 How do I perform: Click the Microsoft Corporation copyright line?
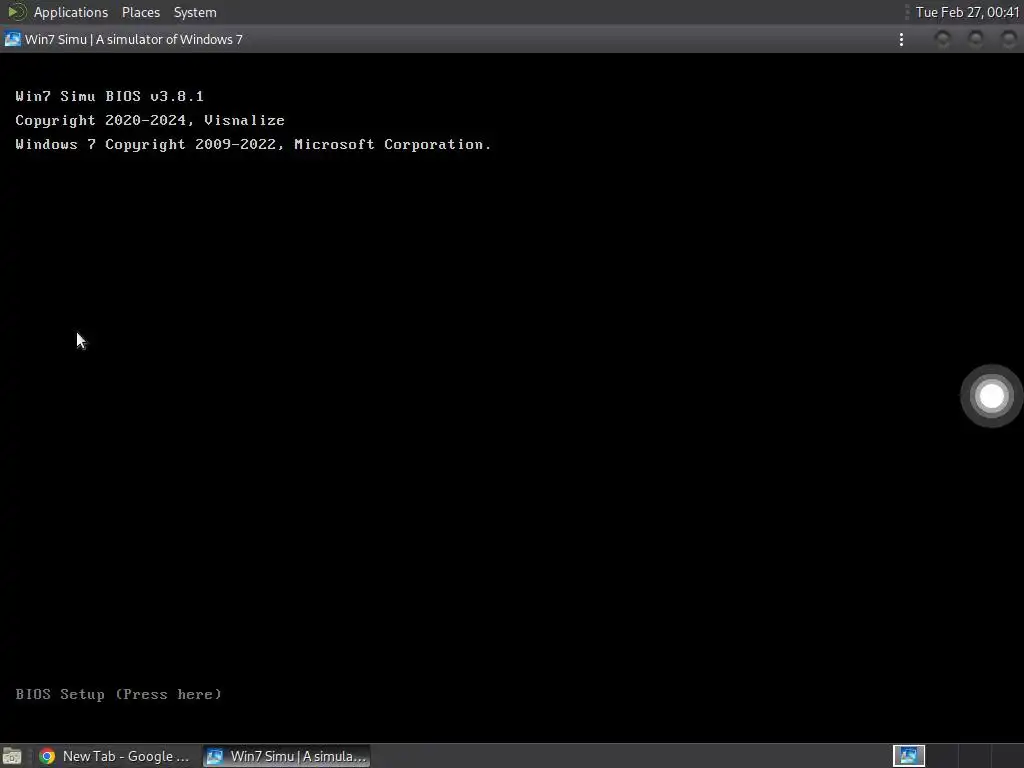253,144
